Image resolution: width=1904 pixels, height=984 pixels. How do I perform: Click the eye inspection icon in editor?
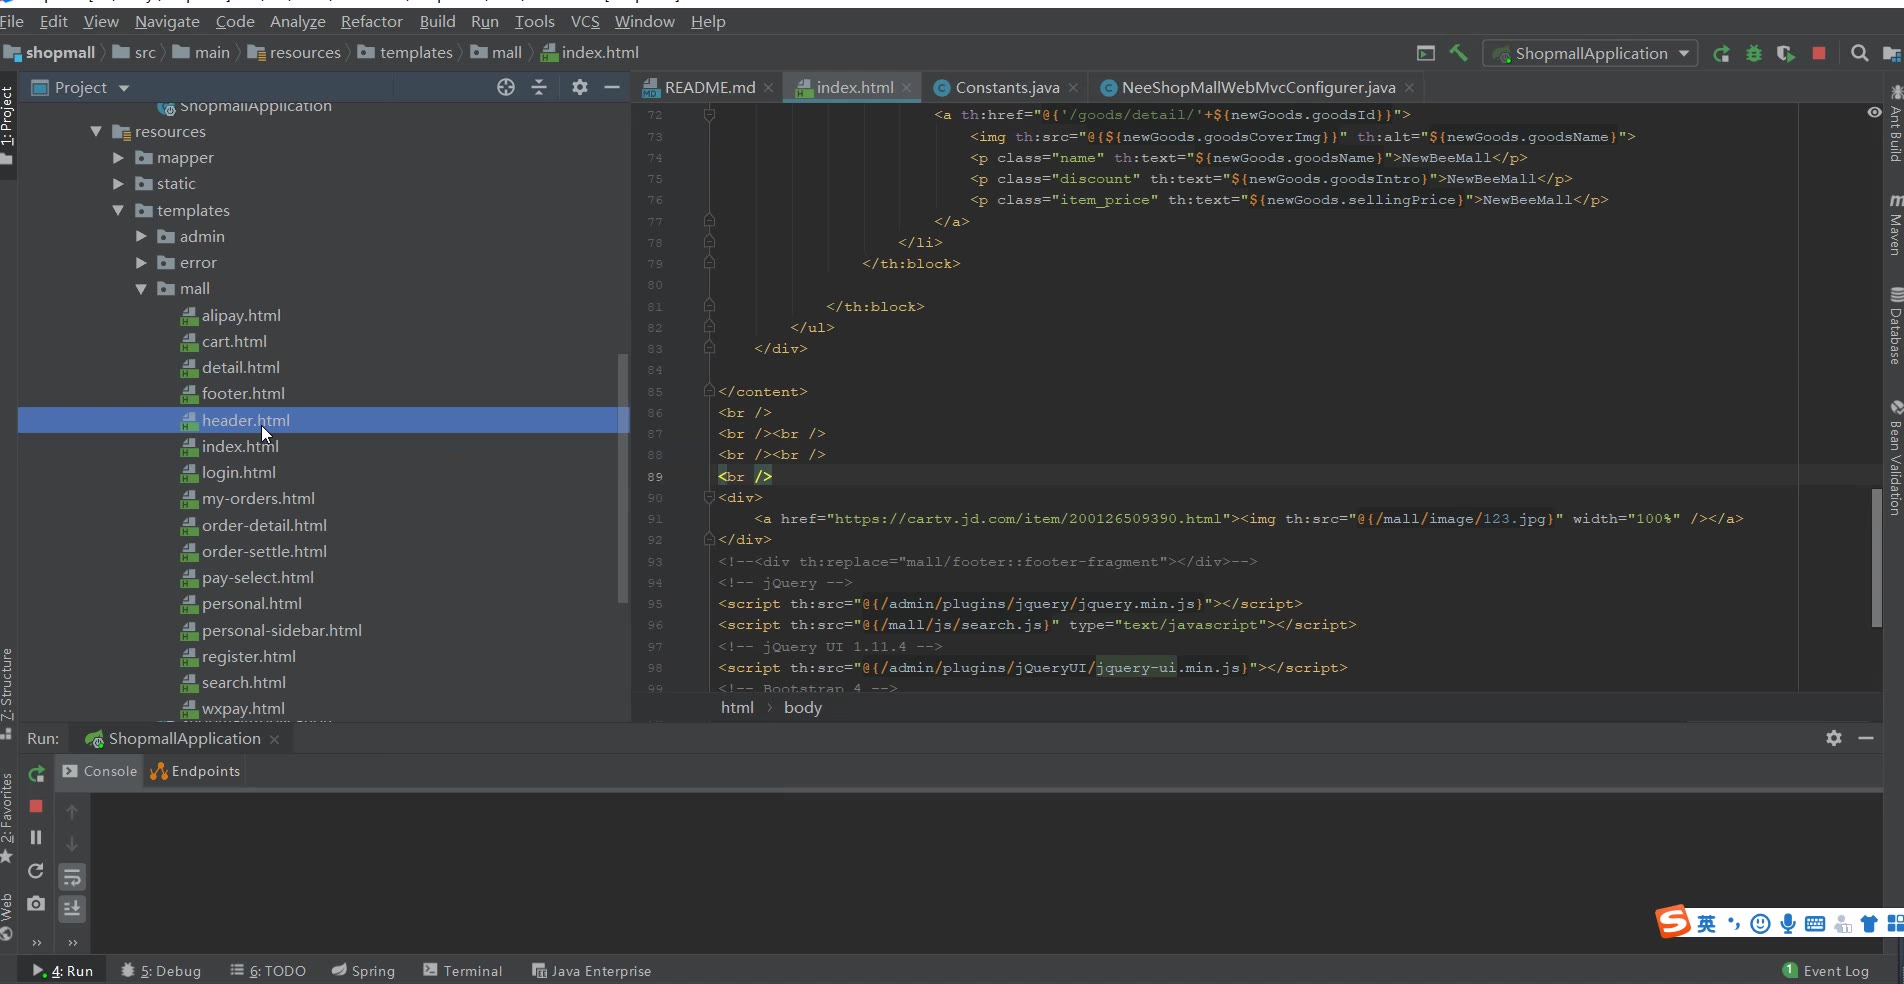point(1874,113)
